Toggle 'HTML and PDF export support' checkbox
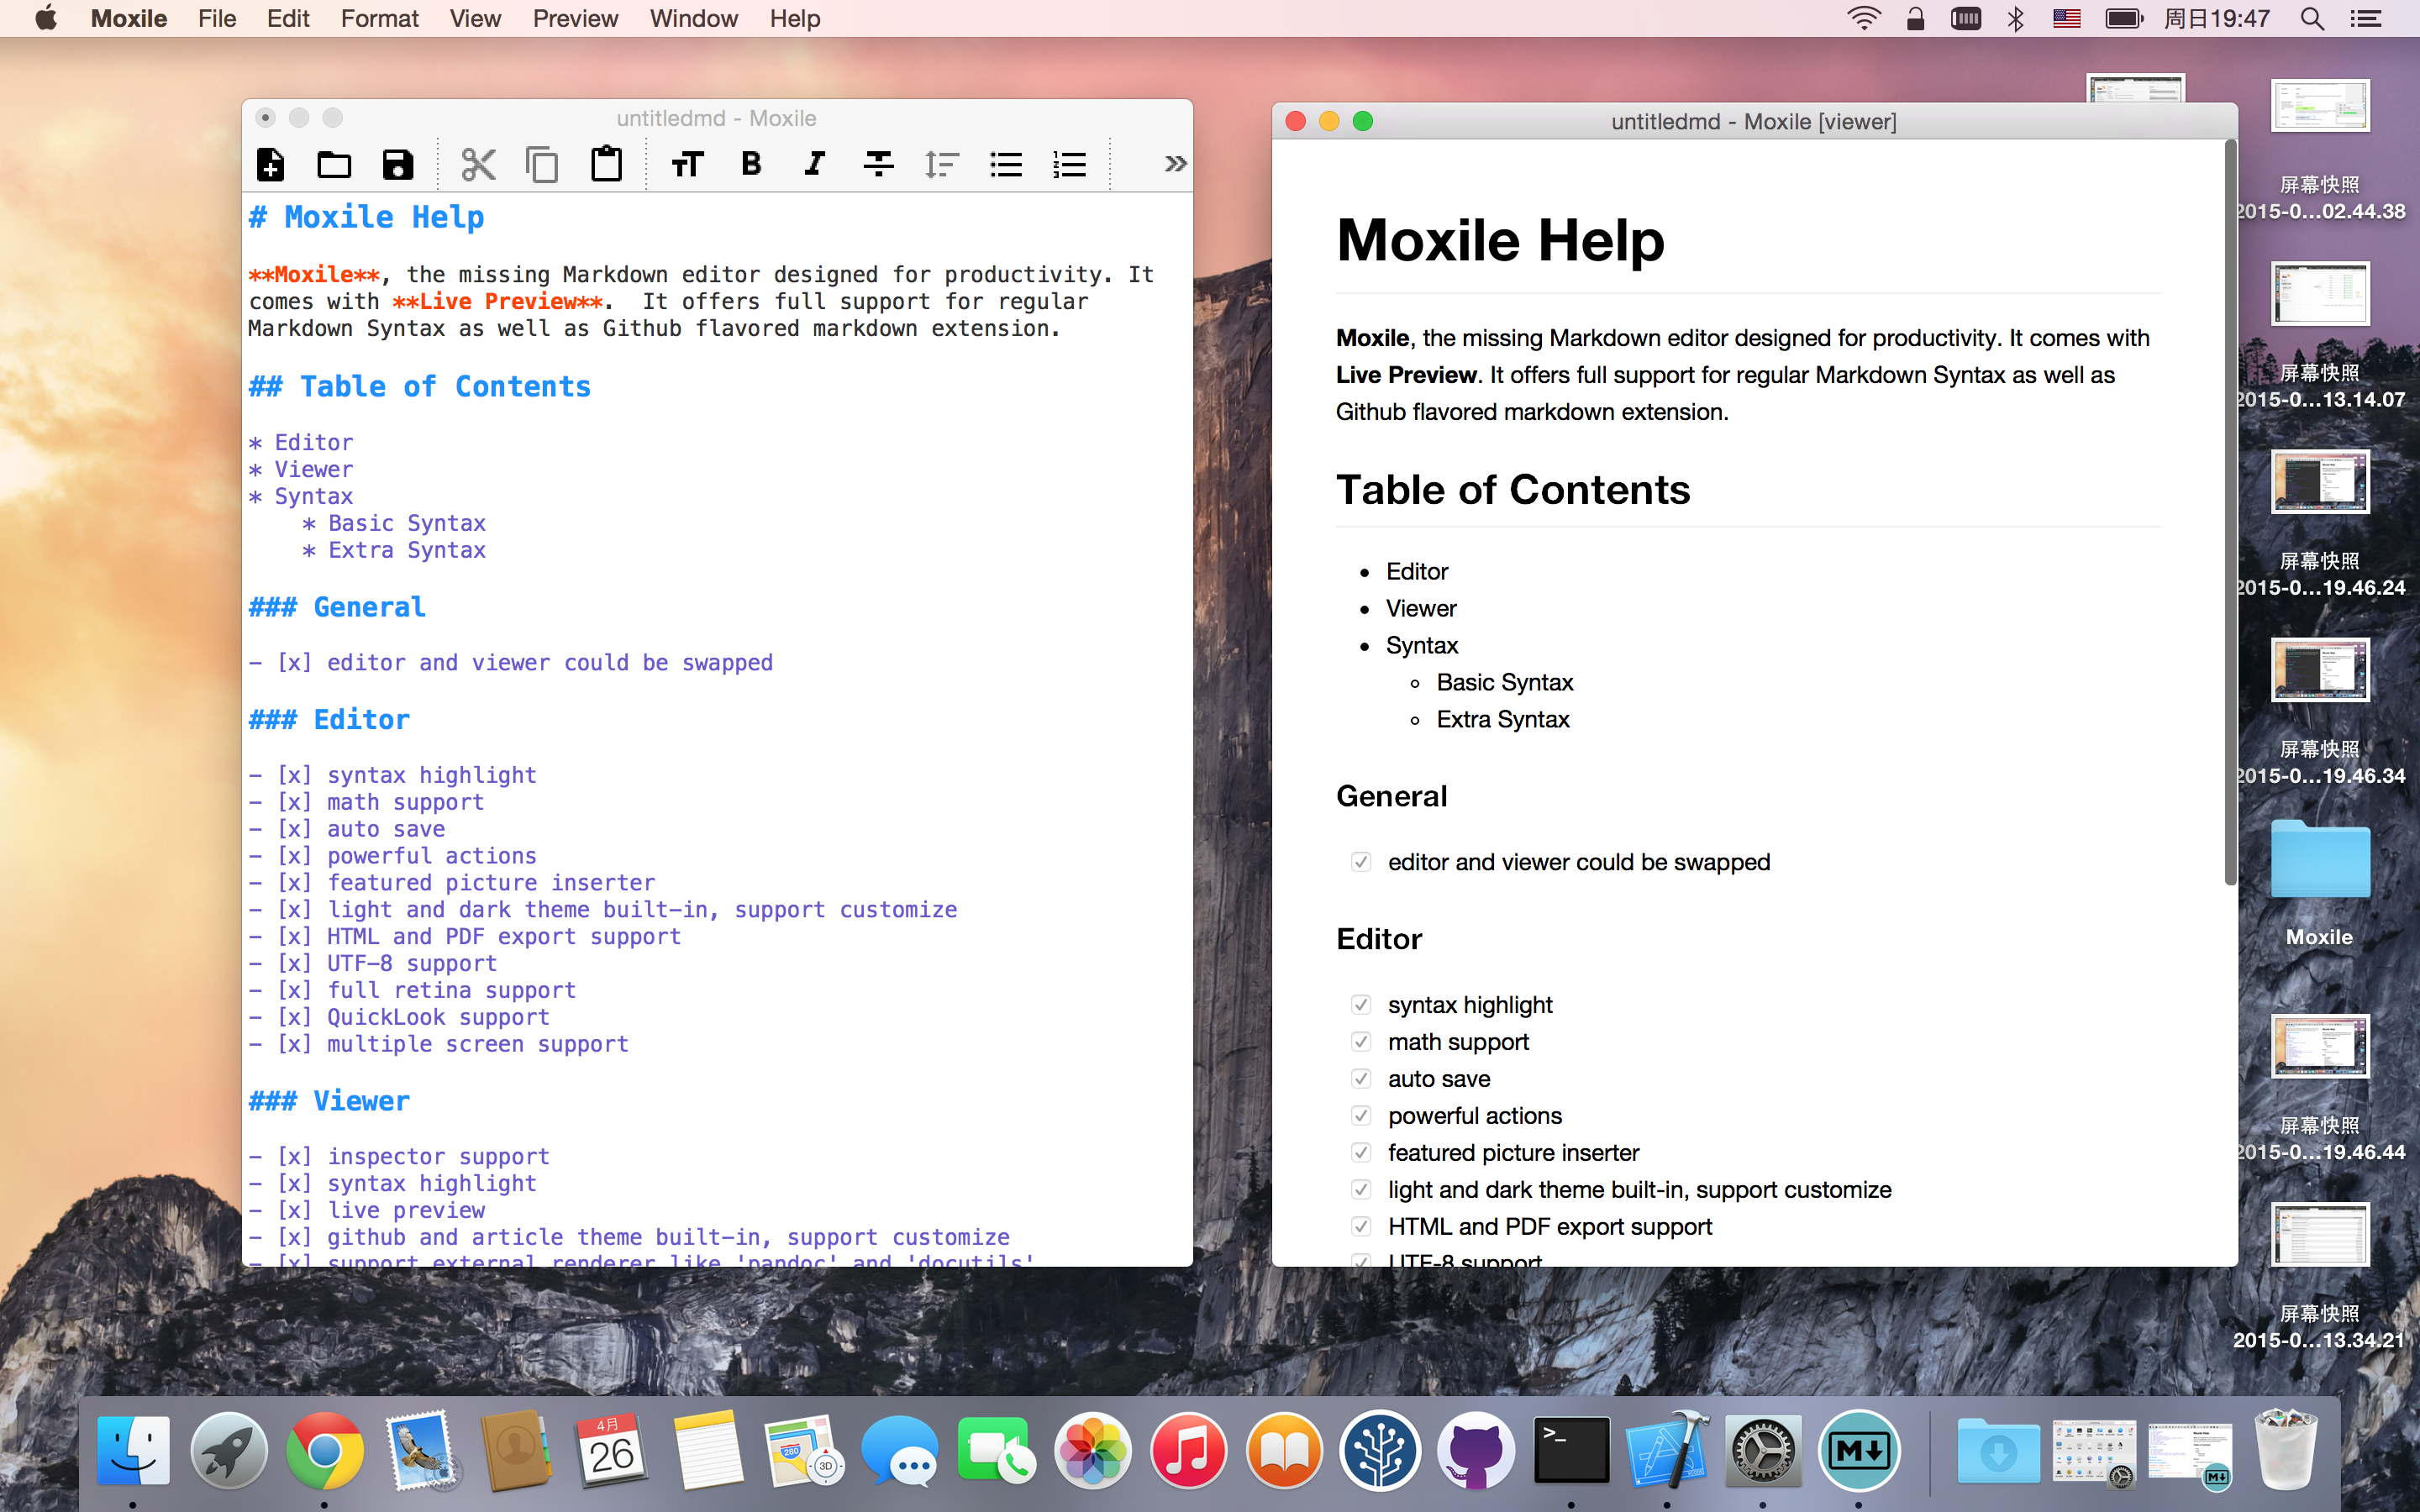 1361,1227
